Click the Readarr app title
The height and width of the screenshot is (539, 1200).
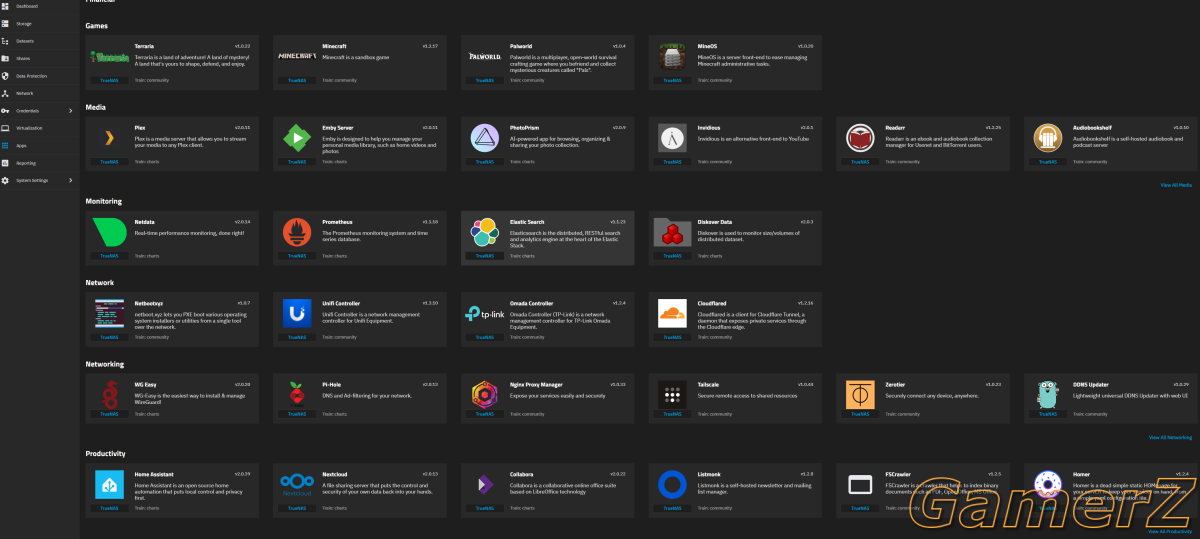(x=895, y=128)
